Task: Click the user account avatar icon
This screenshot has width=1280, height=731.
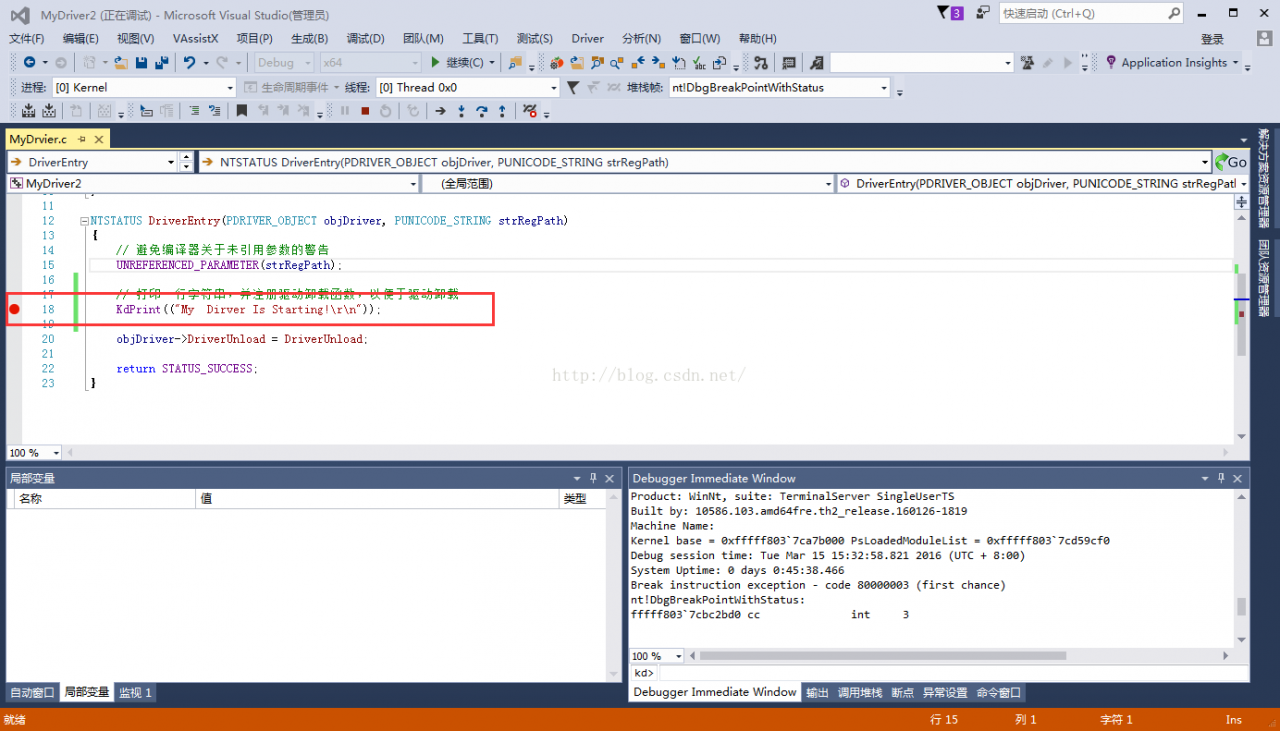Action: tap(1264, 39)
